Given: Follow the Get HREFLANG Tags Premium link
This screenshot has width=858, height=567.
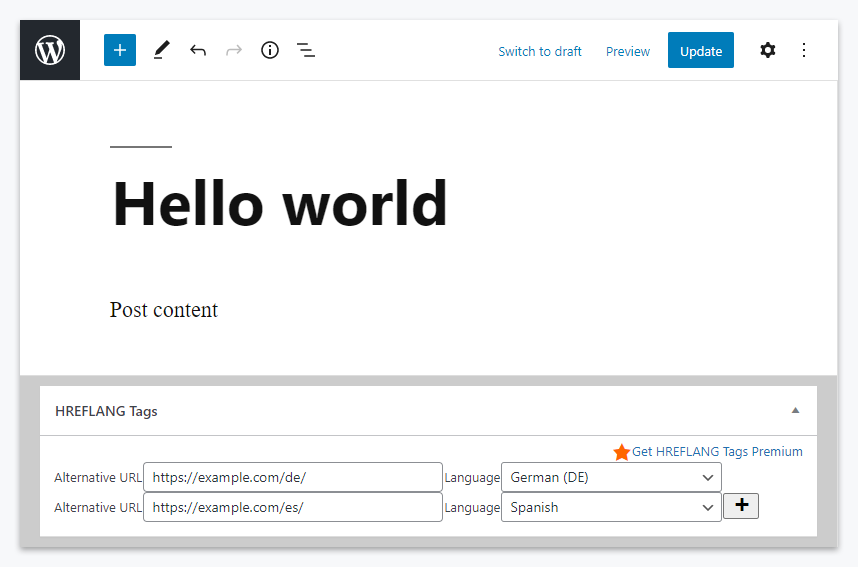Looking at the screenshot, I should click(x=717, y=452).
